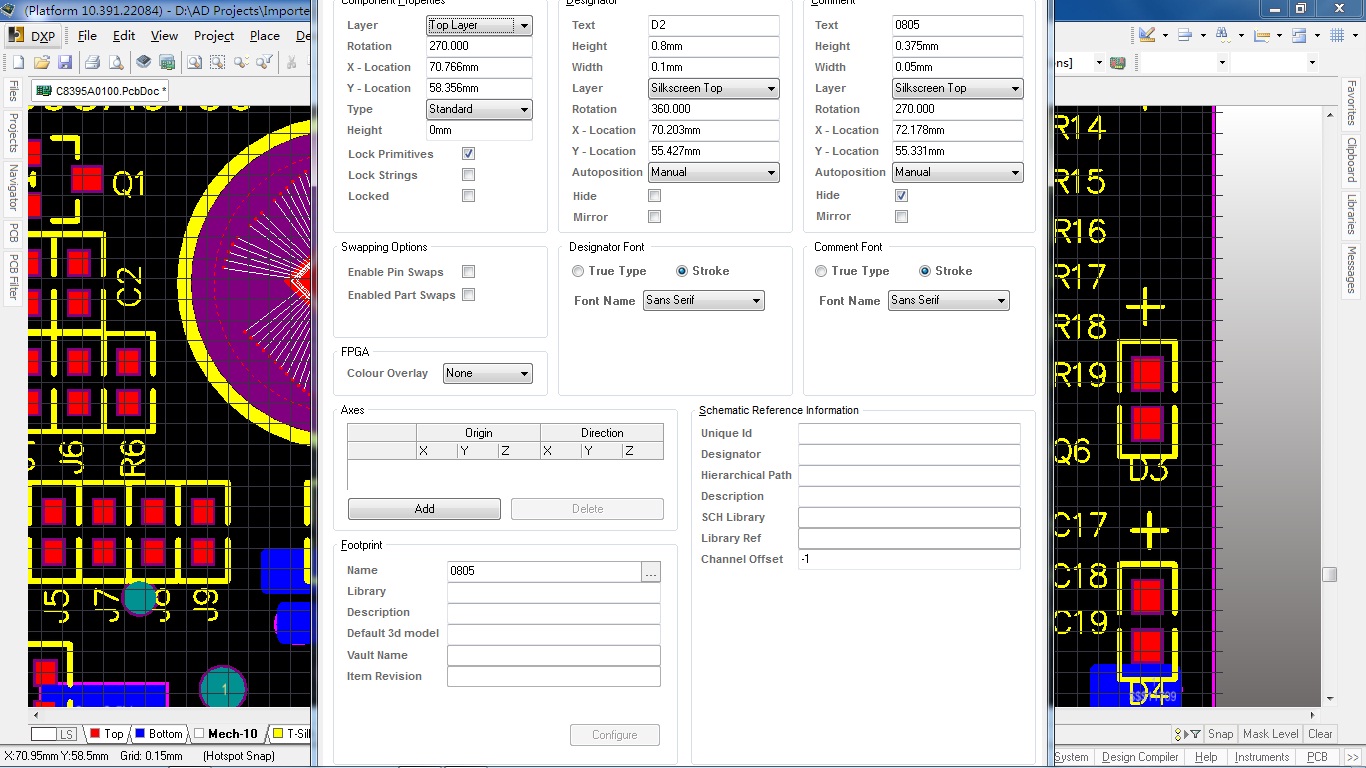Click the Add button in the Axes section
Viewport: 1366px width, 768px height.
click(x=424, y=509)
